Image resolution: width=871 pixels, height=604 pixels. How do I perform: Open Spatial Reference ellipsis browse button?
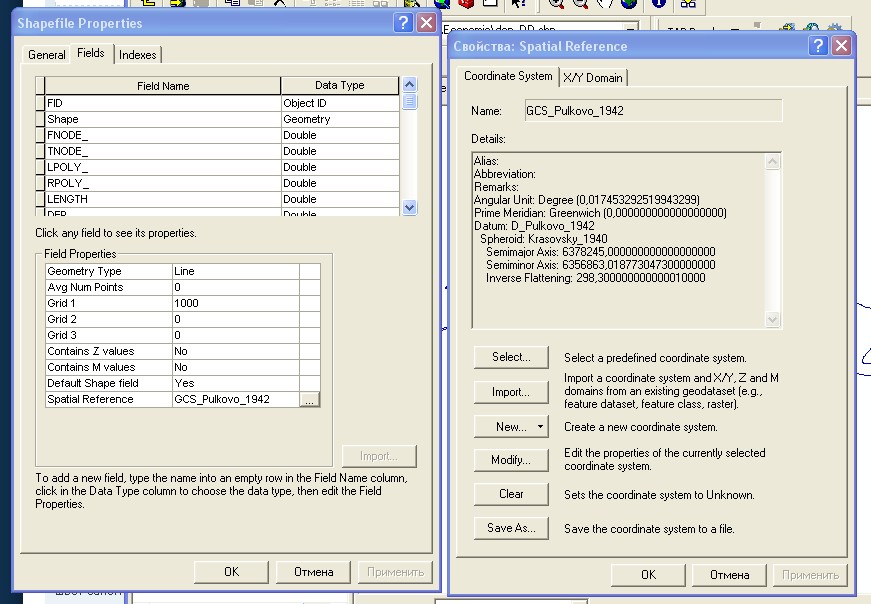click(310, 399)
